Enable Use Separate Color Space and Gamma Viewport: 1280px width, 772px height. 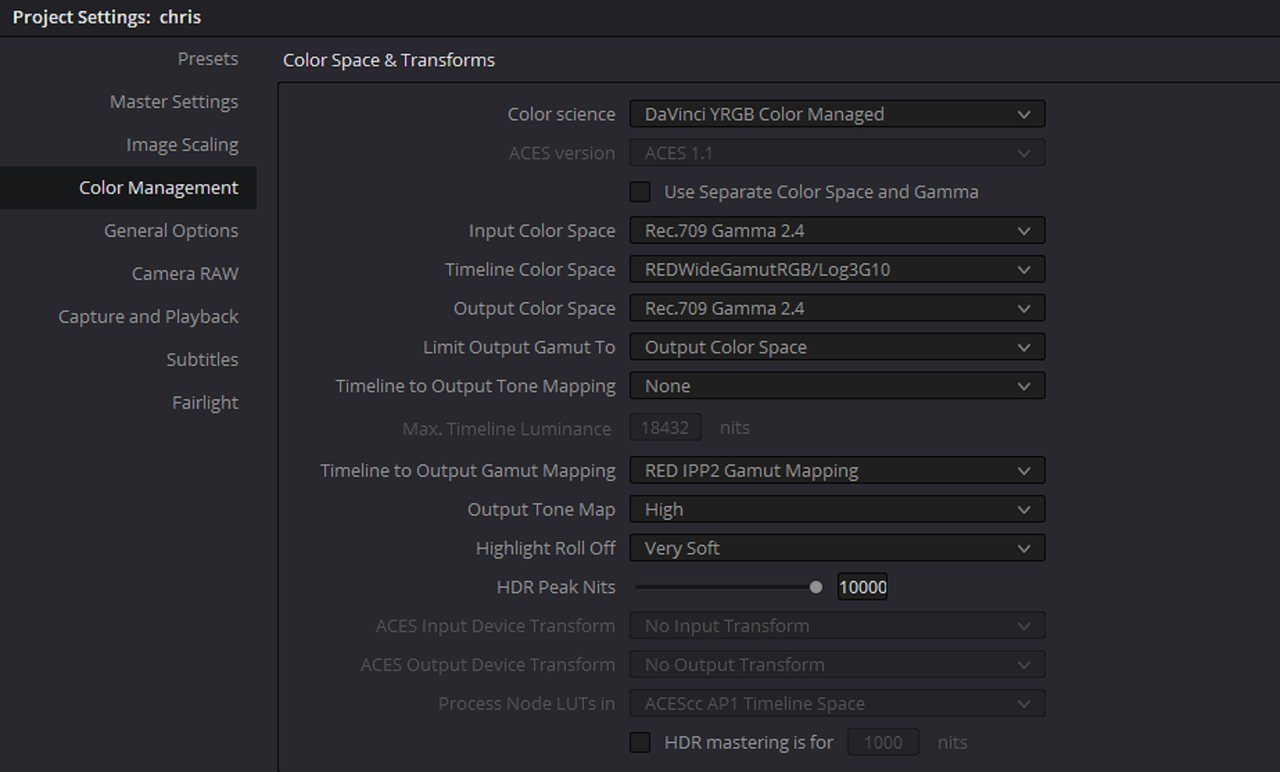[640, 192]
